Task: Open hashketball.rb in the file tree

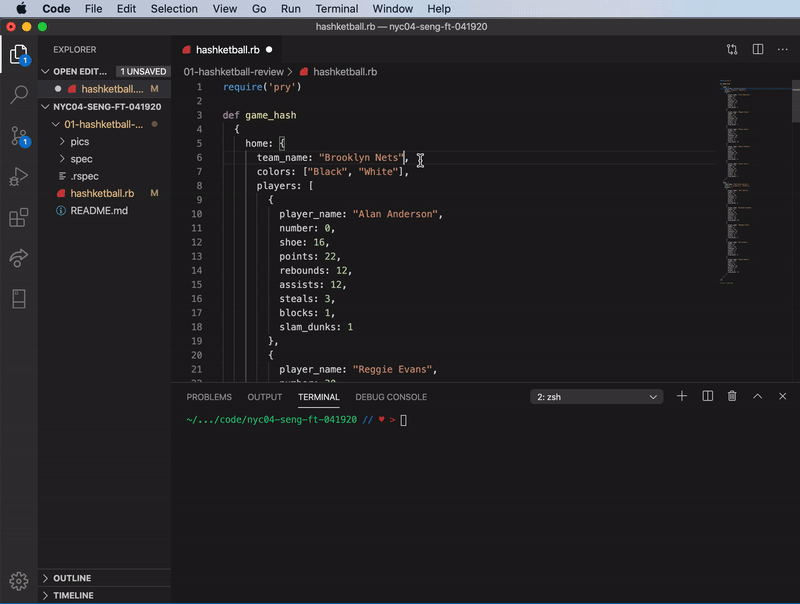Action: tap(102, 193)
